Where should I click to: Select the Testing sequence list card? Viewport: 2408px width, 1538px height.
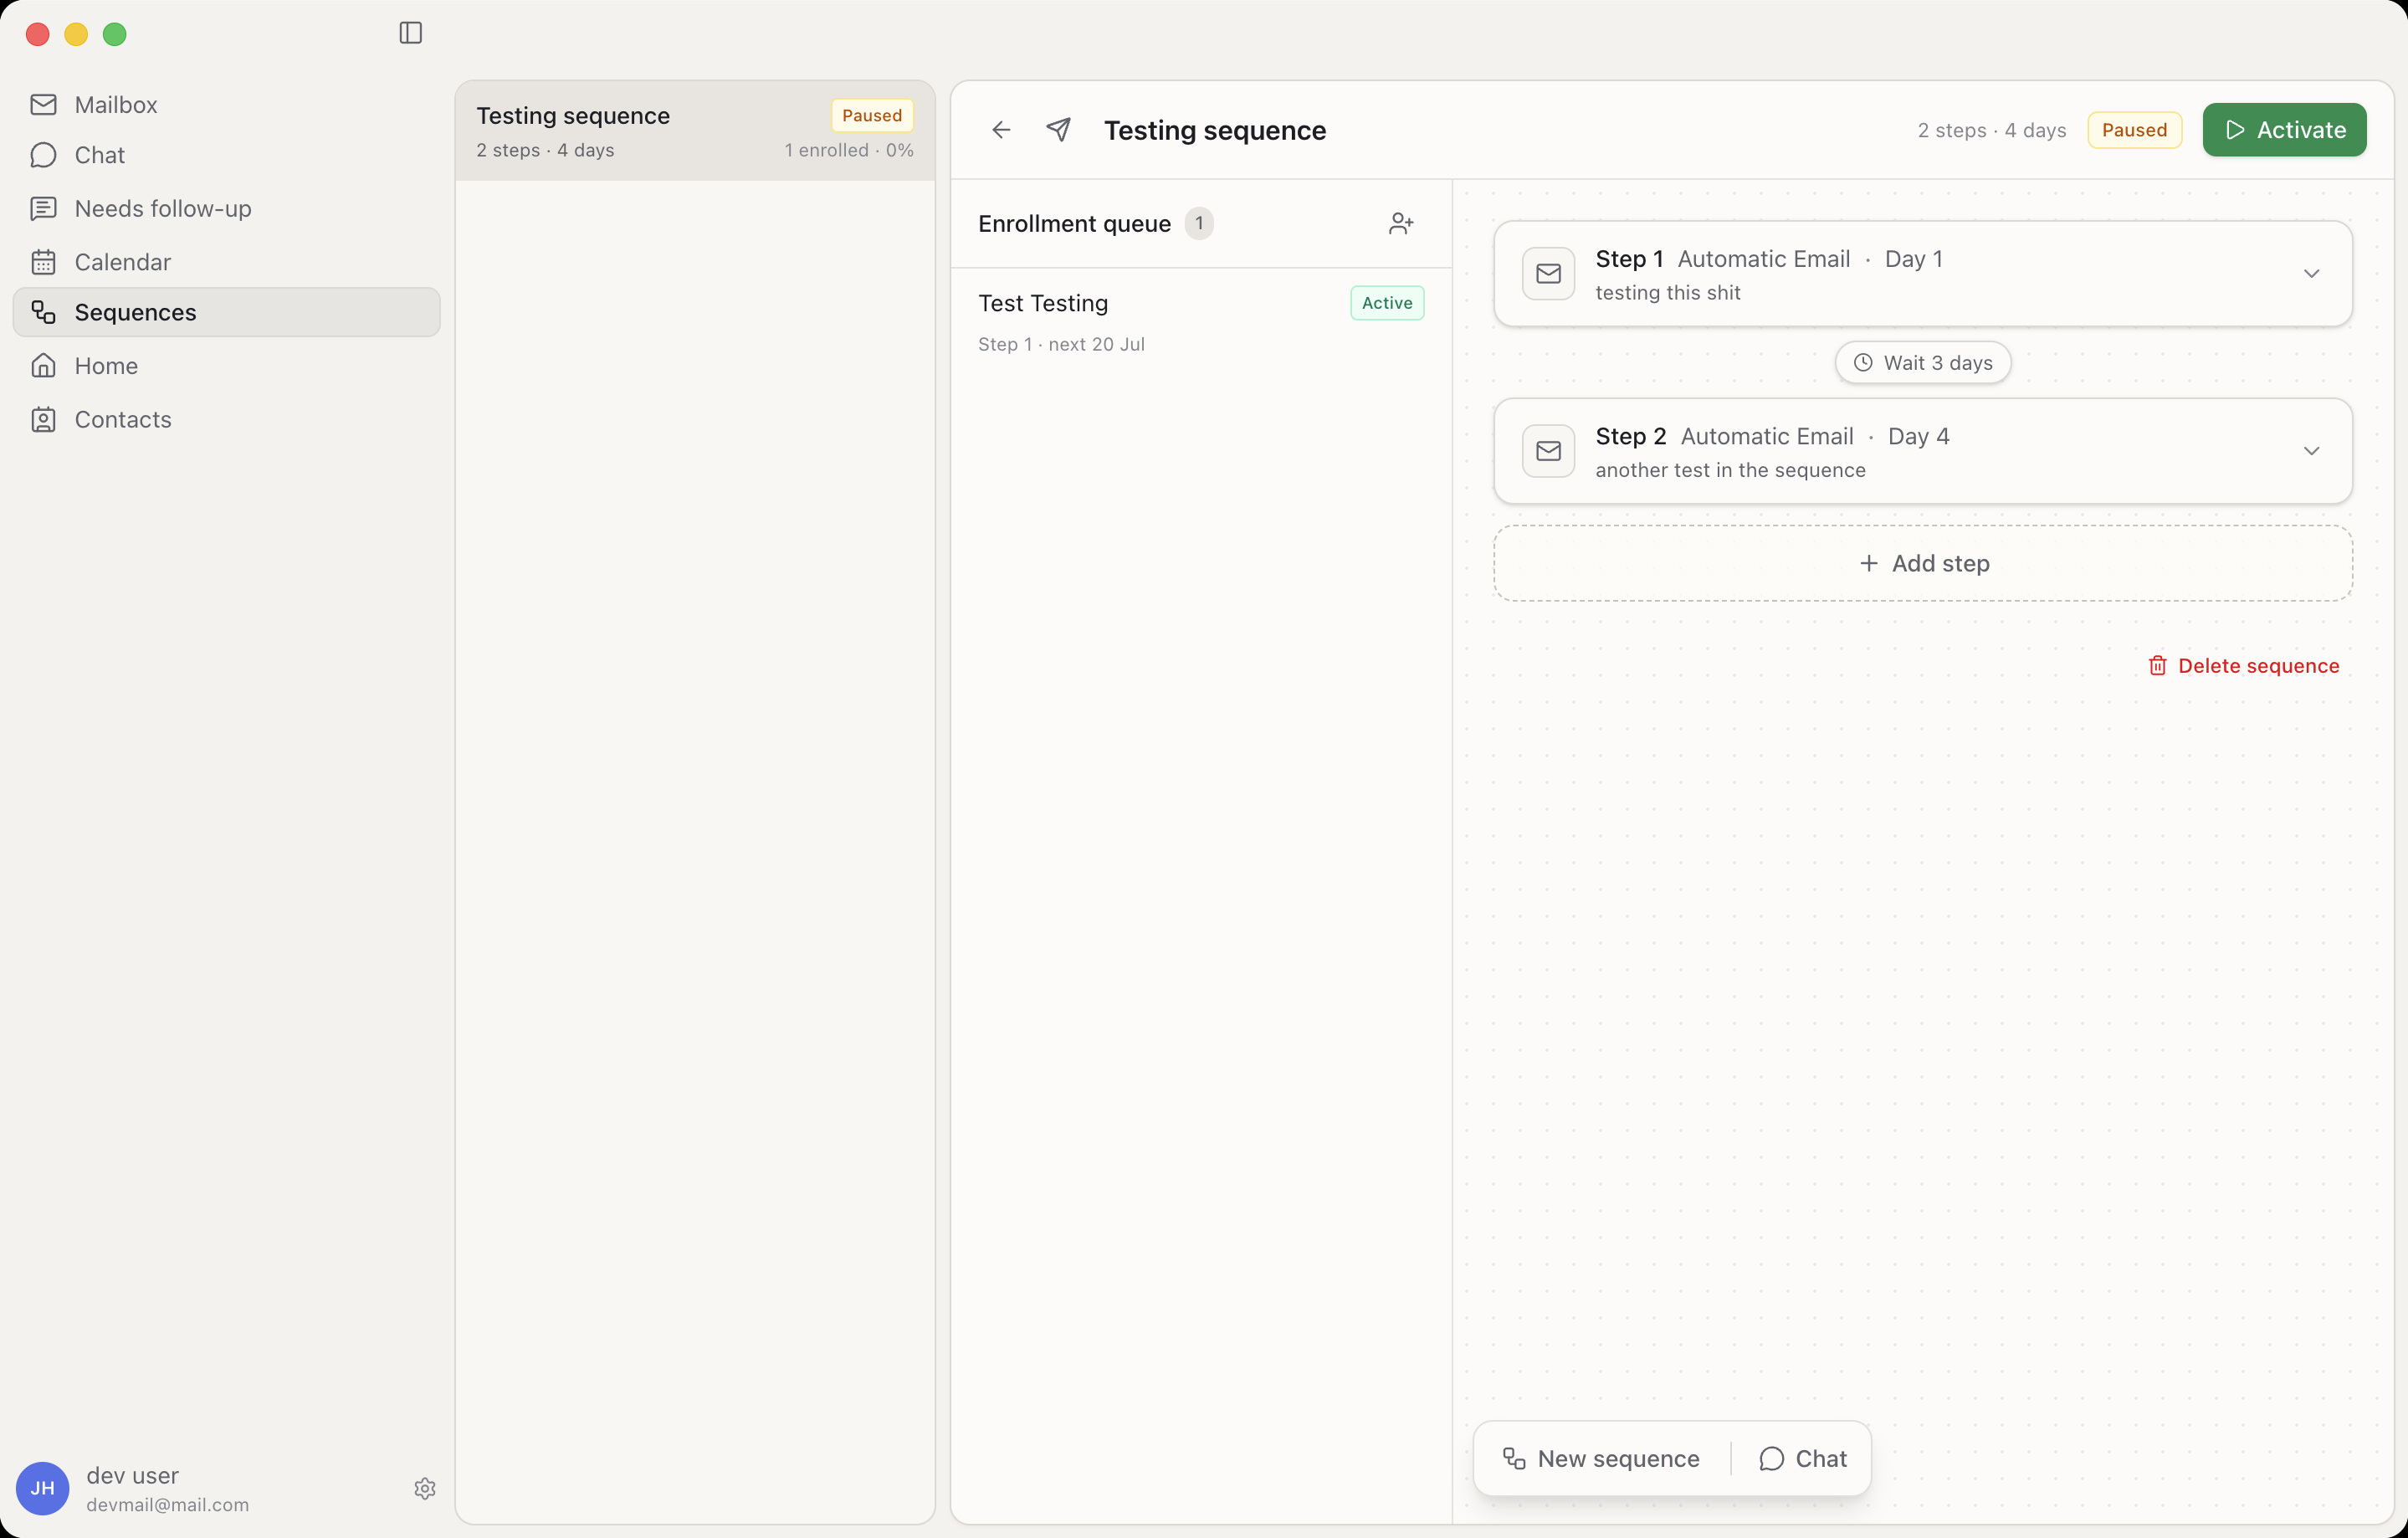tap(695, 131)
